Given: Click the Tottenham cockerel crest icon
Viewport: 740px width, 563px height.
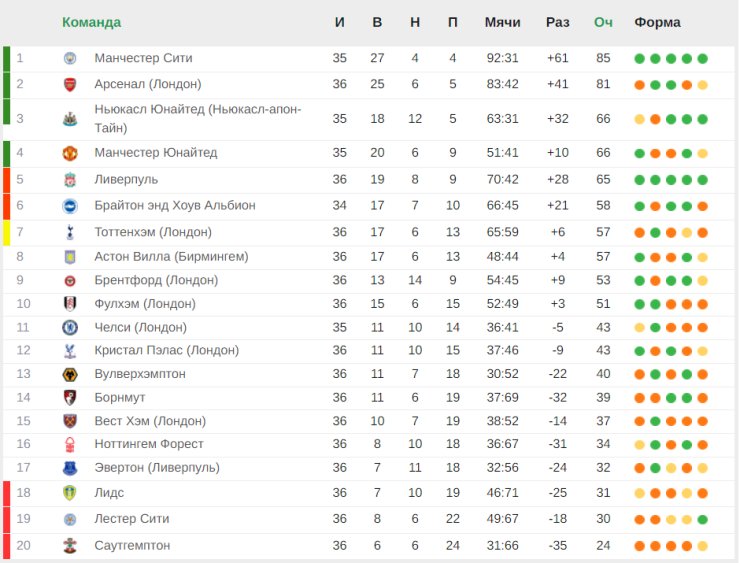Looking at the screenshot, I should (70, 232).
